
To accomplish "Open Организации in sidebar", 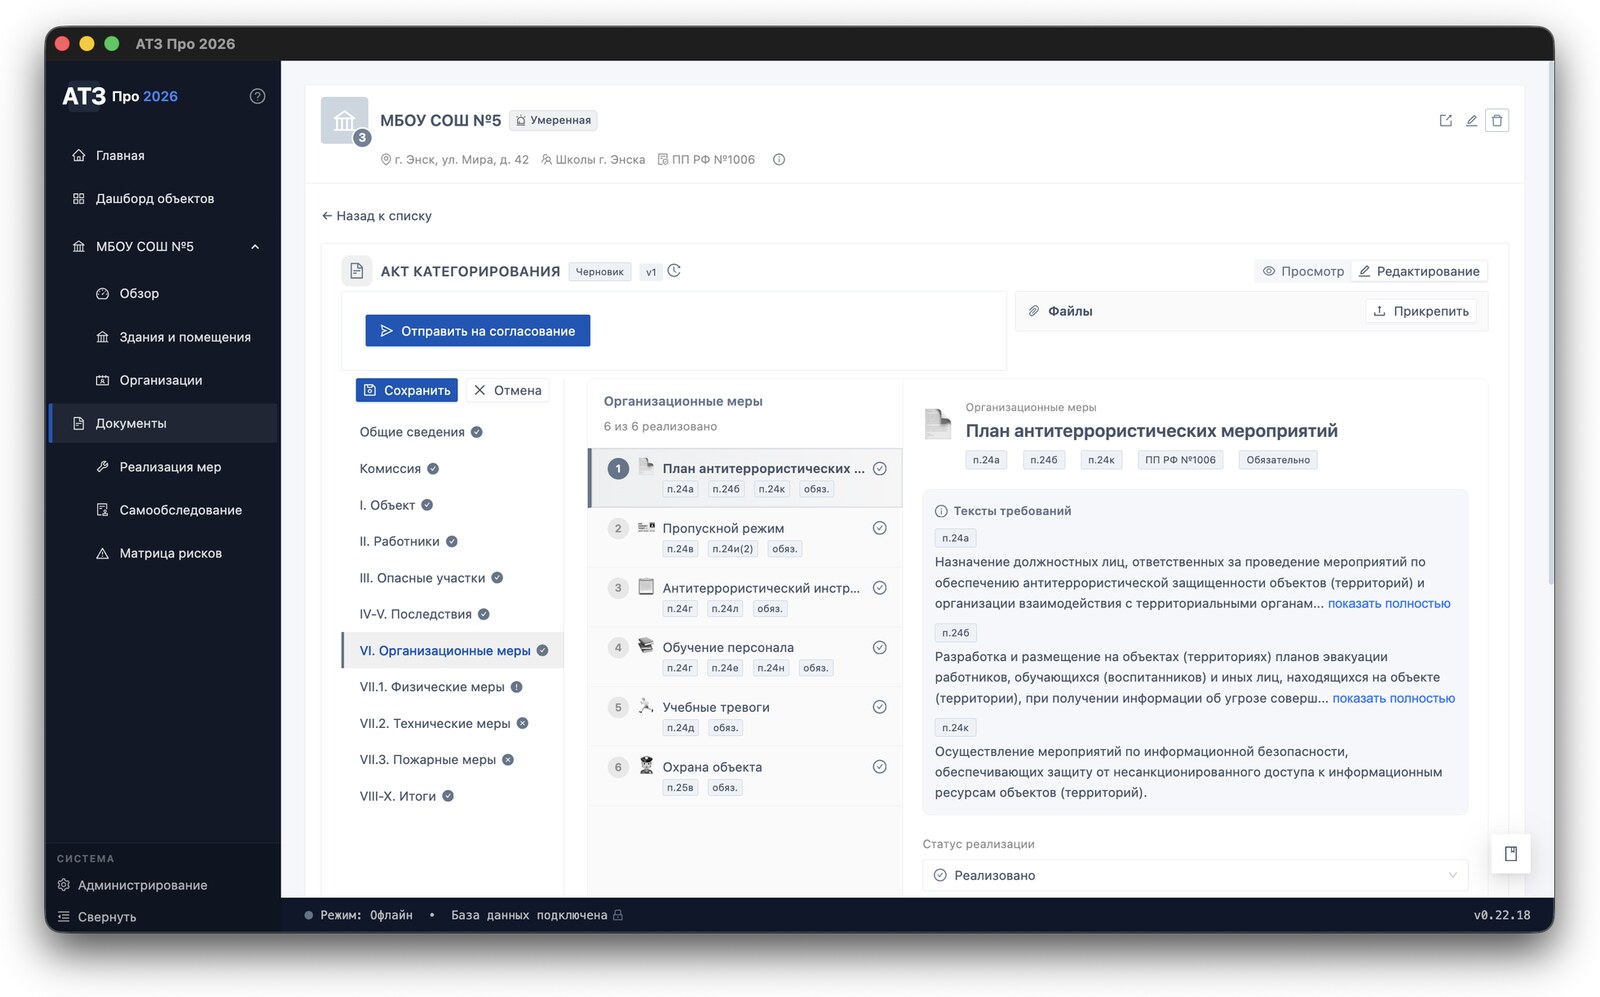I will coord(163,380).
